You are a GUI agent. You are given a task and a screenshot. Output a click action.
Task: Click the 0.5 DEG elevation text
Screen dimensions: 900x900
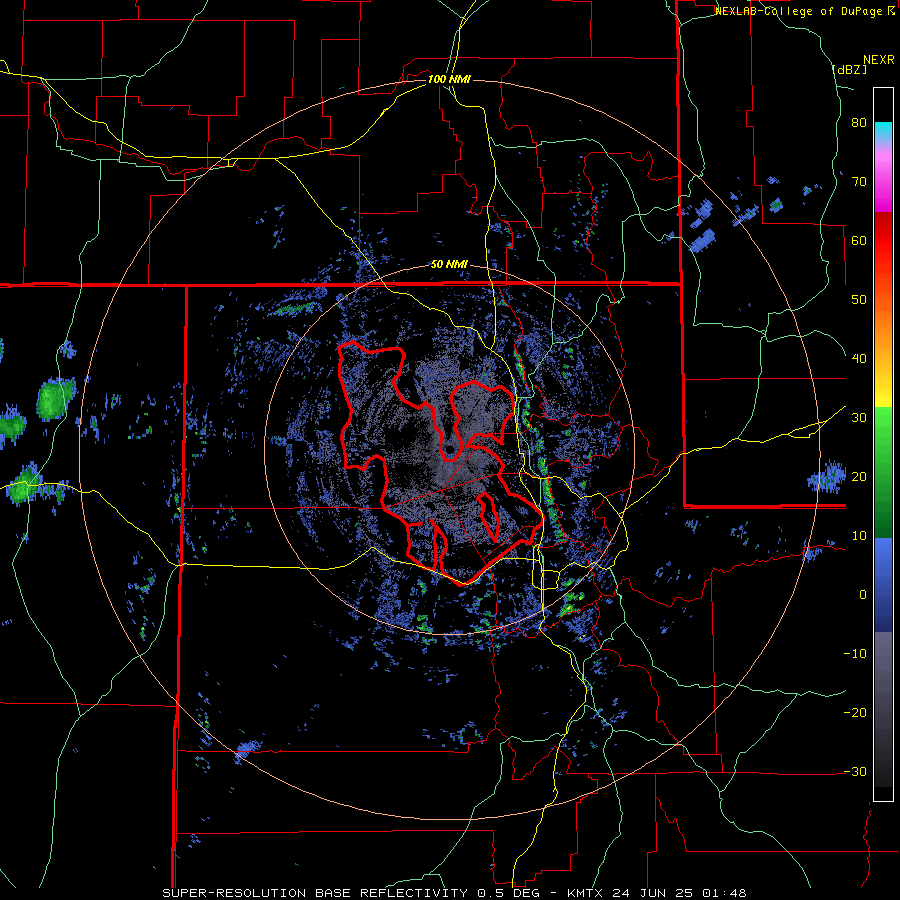point(511,893)
